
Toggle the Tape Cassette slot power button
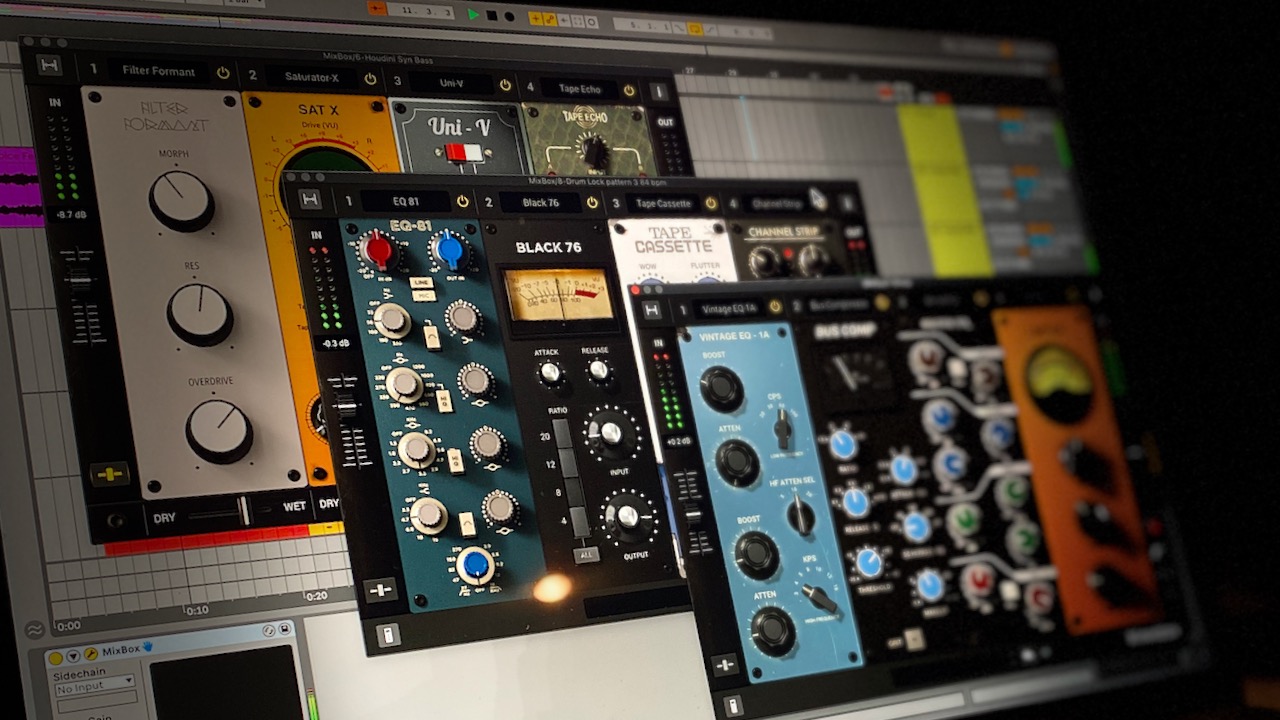(711, 203)
